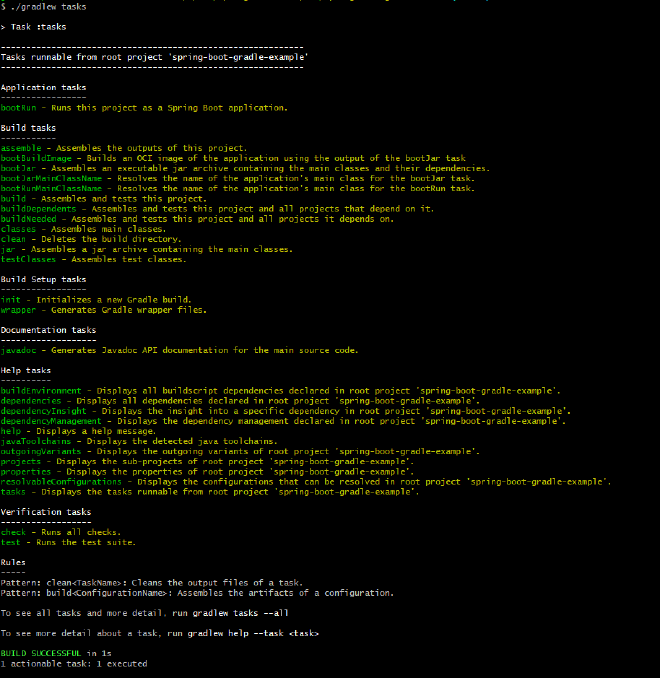
Task: Click the 'javadoc' task name
Action: point(18,350)
